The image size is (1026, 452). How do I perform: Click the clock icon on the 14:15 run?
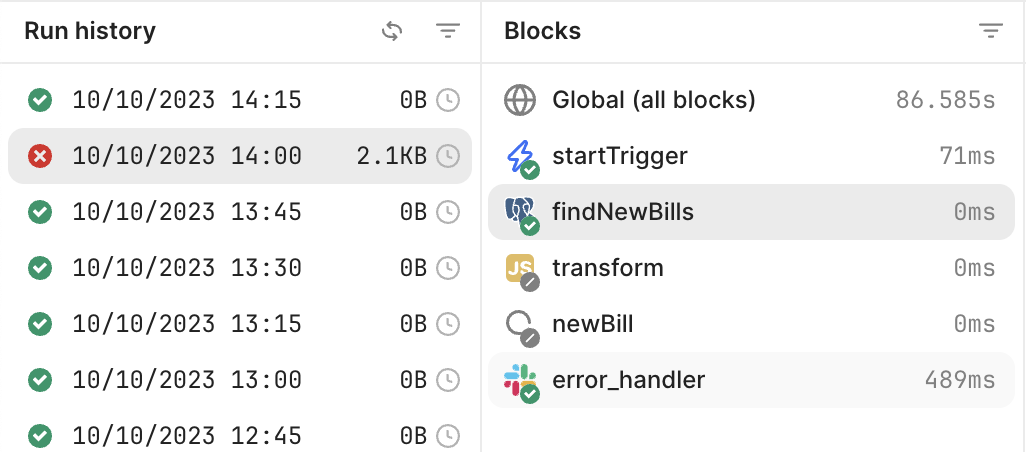pos(448,100)
